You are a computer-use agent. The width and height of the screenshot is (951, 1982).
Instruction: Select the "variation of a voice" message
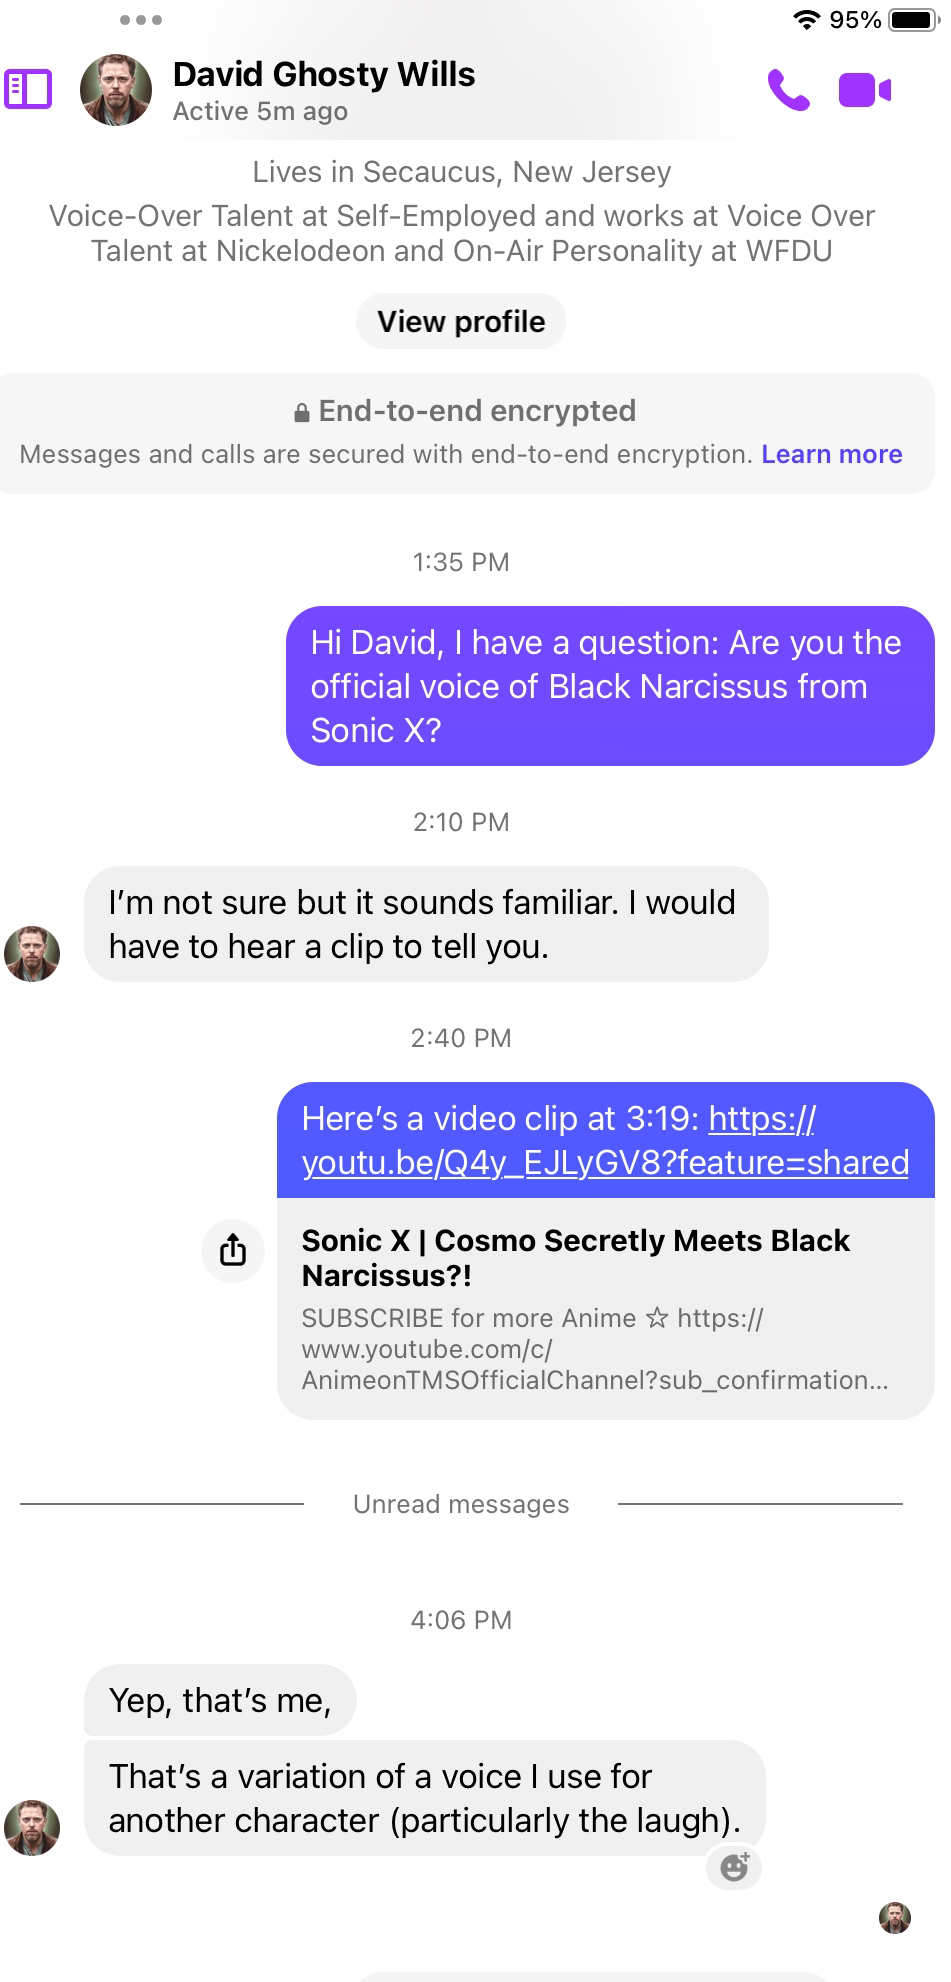pos(425,1798)
